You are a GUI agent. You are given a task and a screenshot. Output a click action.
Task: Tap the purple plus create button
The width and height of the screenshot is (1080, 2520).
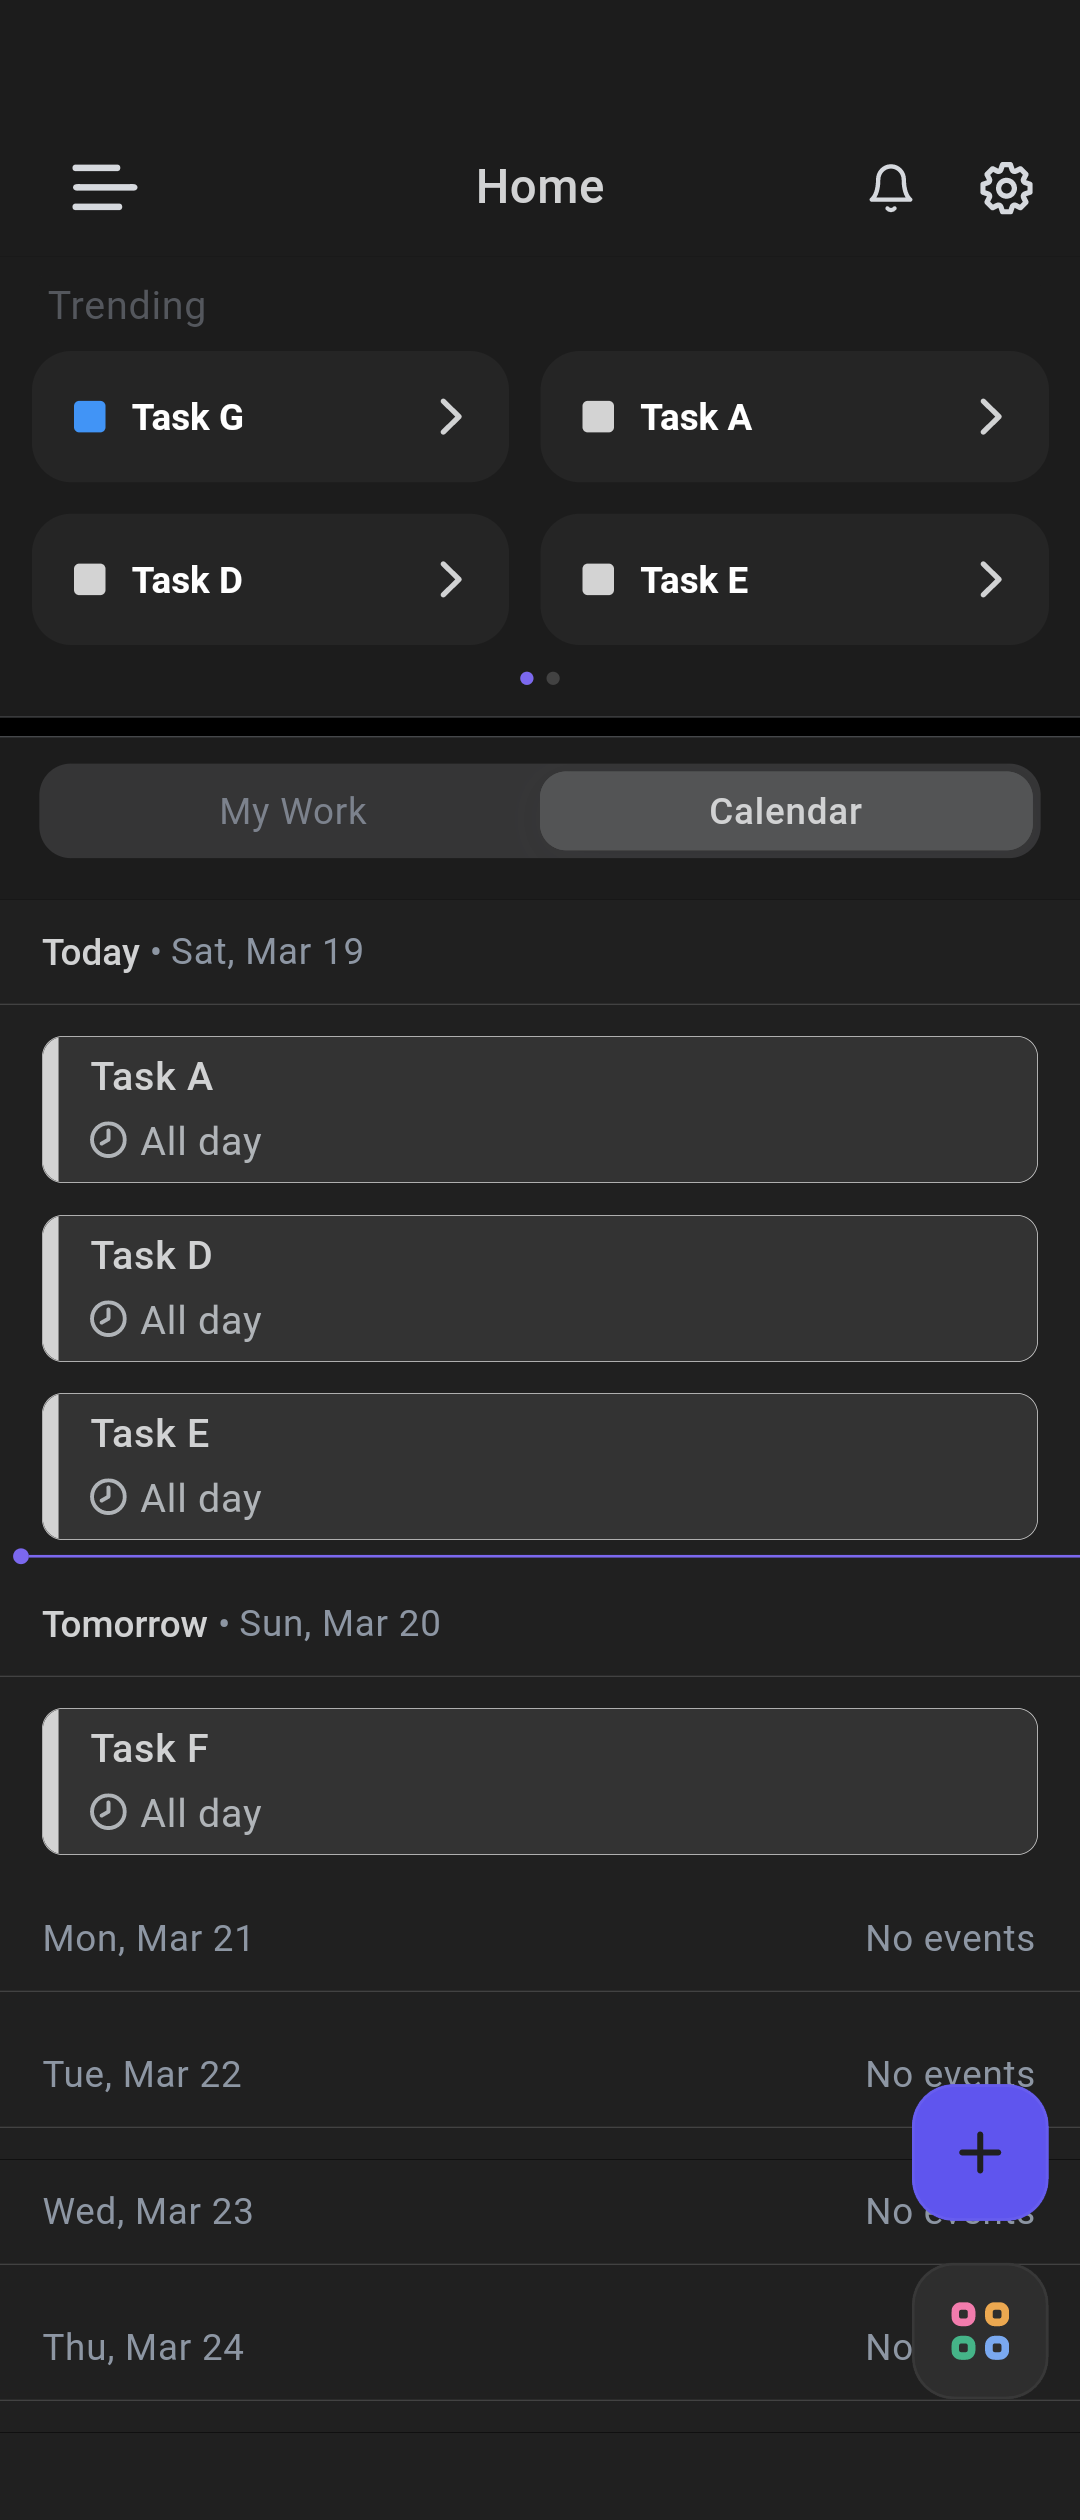tap(979, 2152)
